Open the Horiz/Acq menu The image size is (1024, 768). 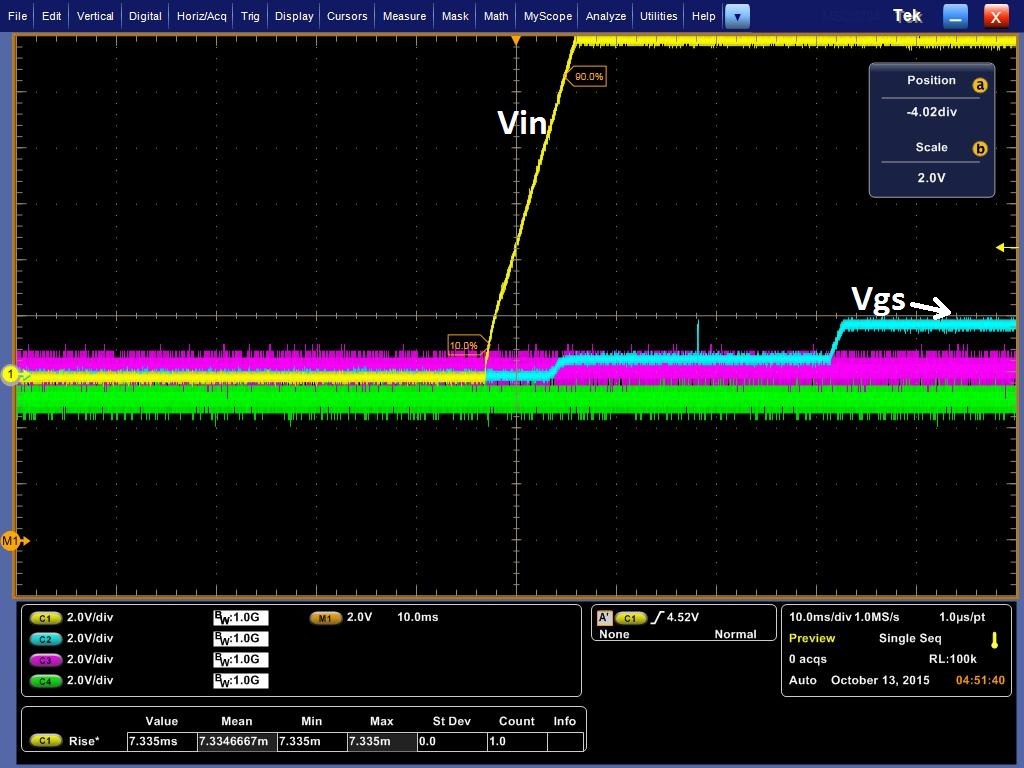coord(201,16)
